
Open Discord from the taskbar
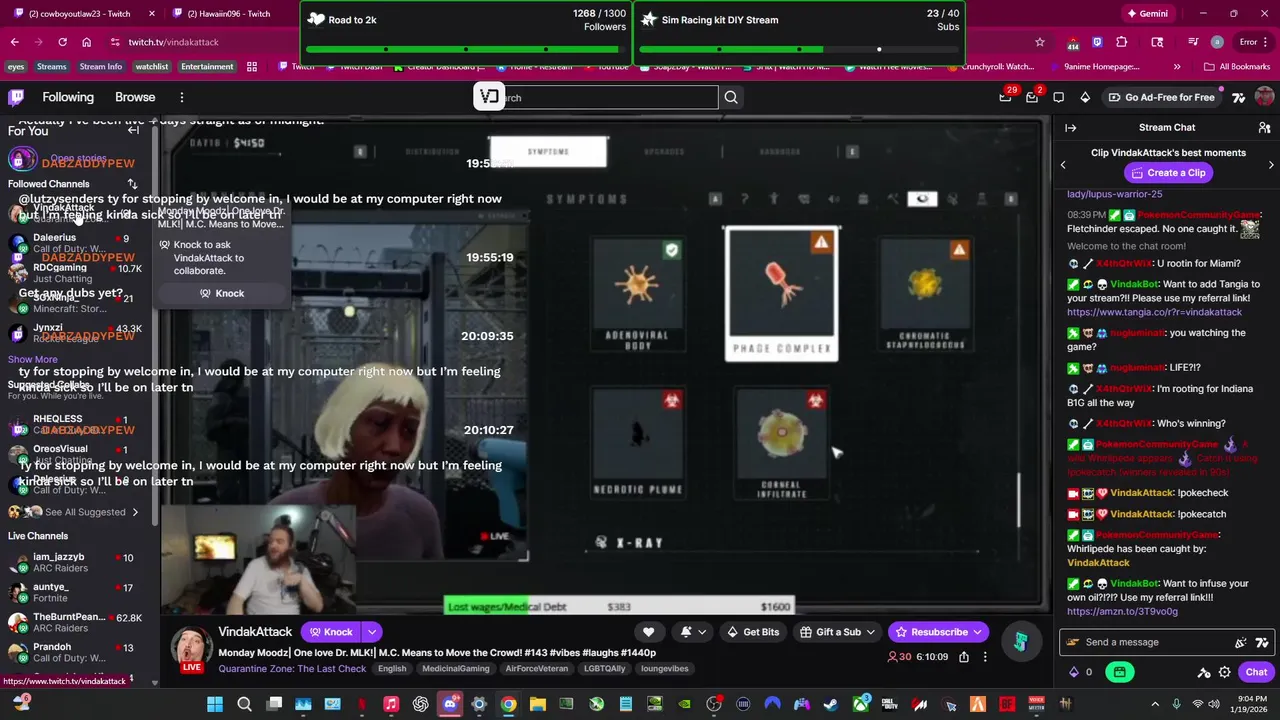tap(450, 704)
